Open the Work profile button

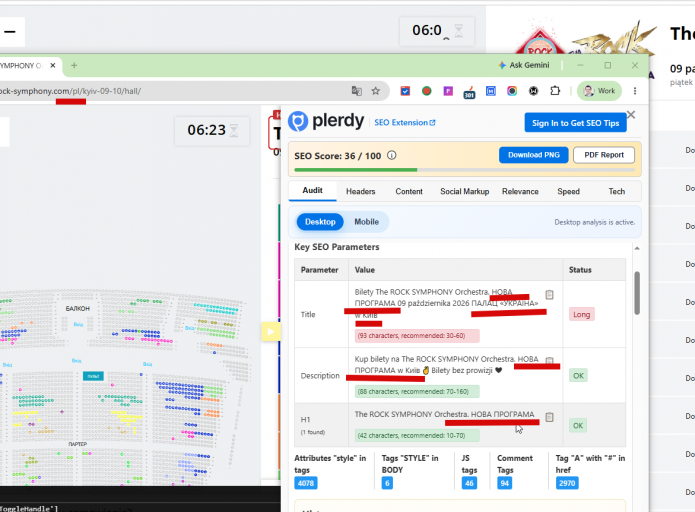pyautogui.click(x=599, y=91)
